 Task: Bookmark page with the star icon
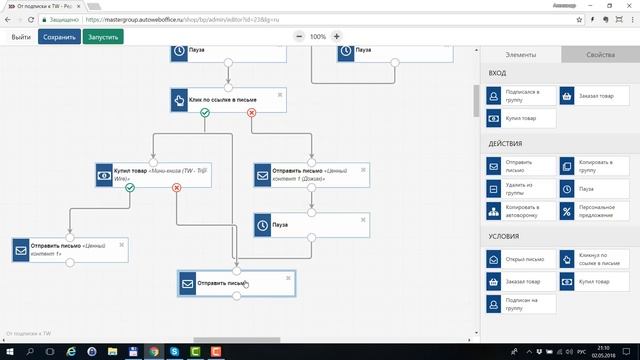(579, 20)
